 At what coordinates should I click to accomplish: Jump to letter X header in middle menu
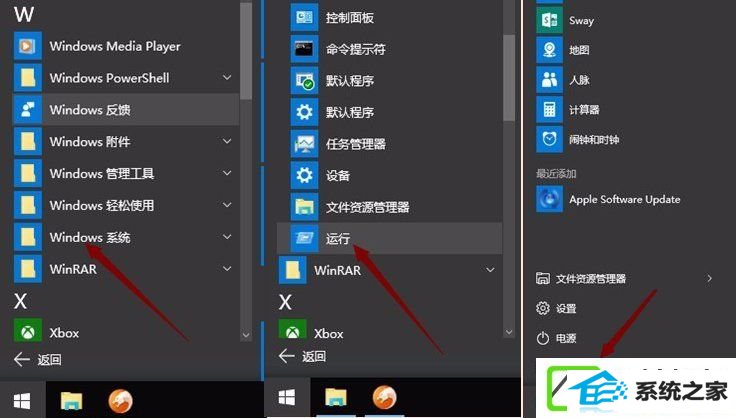[x=285, y=302]
